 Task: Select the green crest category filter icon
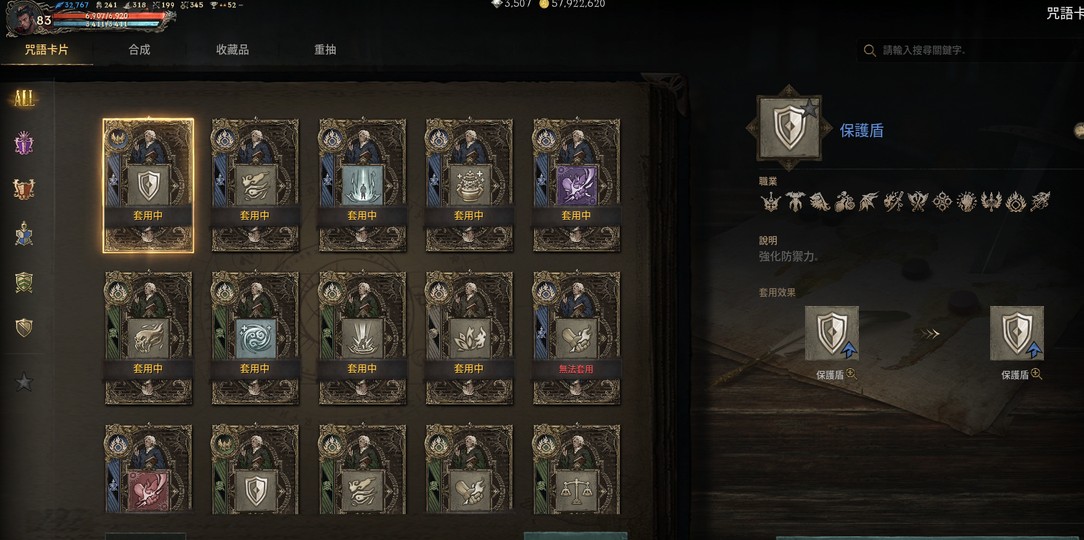[x=24, y=282]
